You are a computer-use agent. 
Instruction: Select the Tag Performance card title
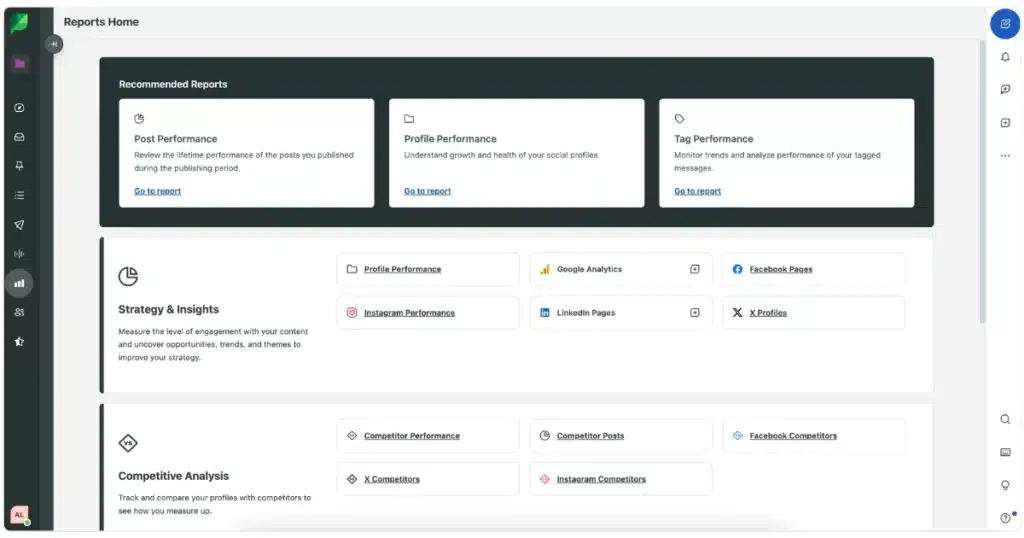click(x=713, y=139)
